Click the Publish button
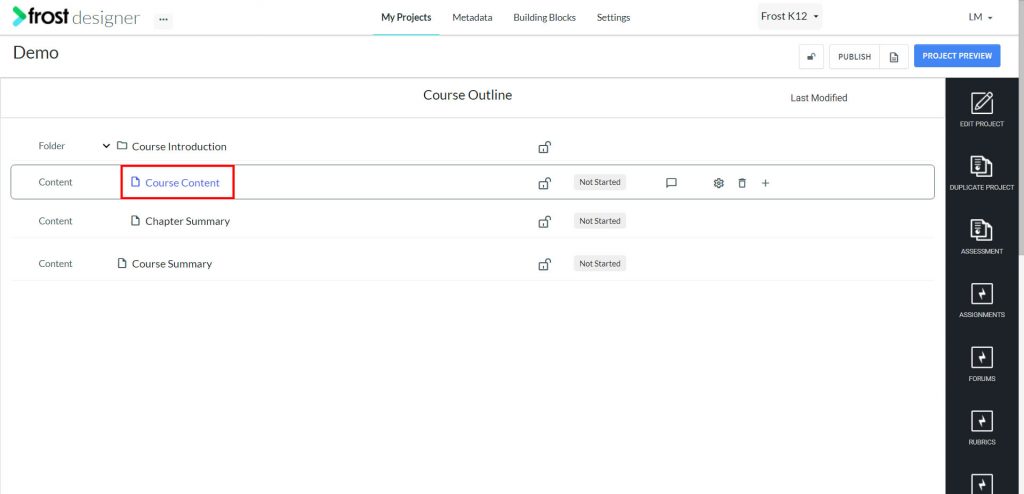This screenshot has height=494, width=1024. pyautogui.click(x=854, y=57)
